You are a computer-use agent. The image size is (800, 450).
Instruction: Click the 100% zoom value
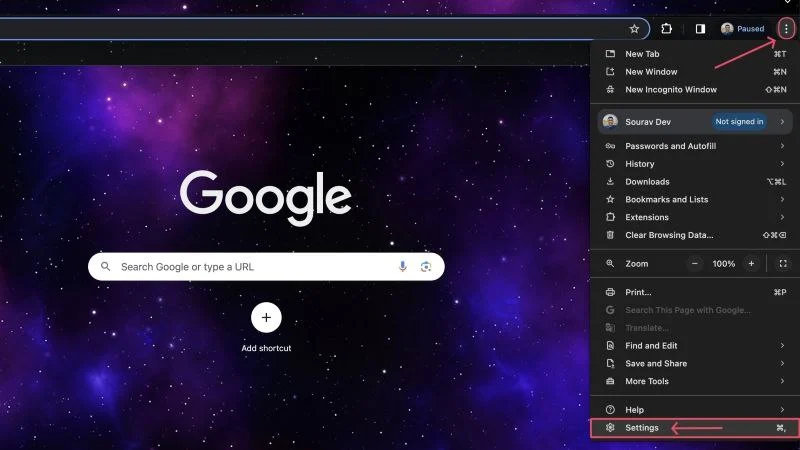pyautogui.click(x=723, y=264)
